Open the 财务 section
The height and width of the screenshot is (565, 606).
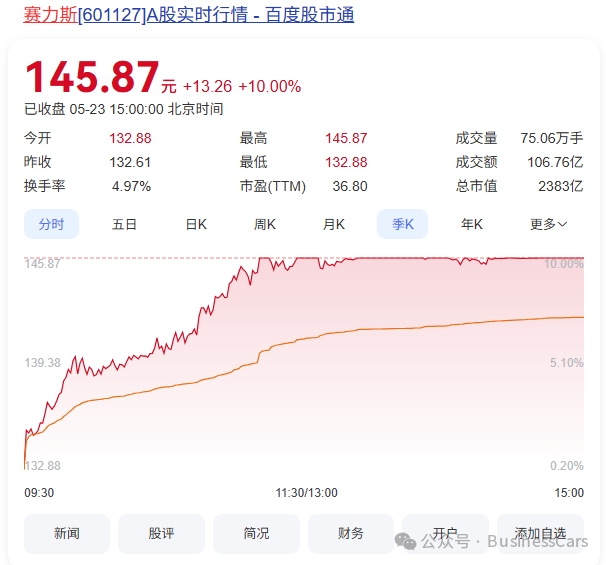pos(351,534)
